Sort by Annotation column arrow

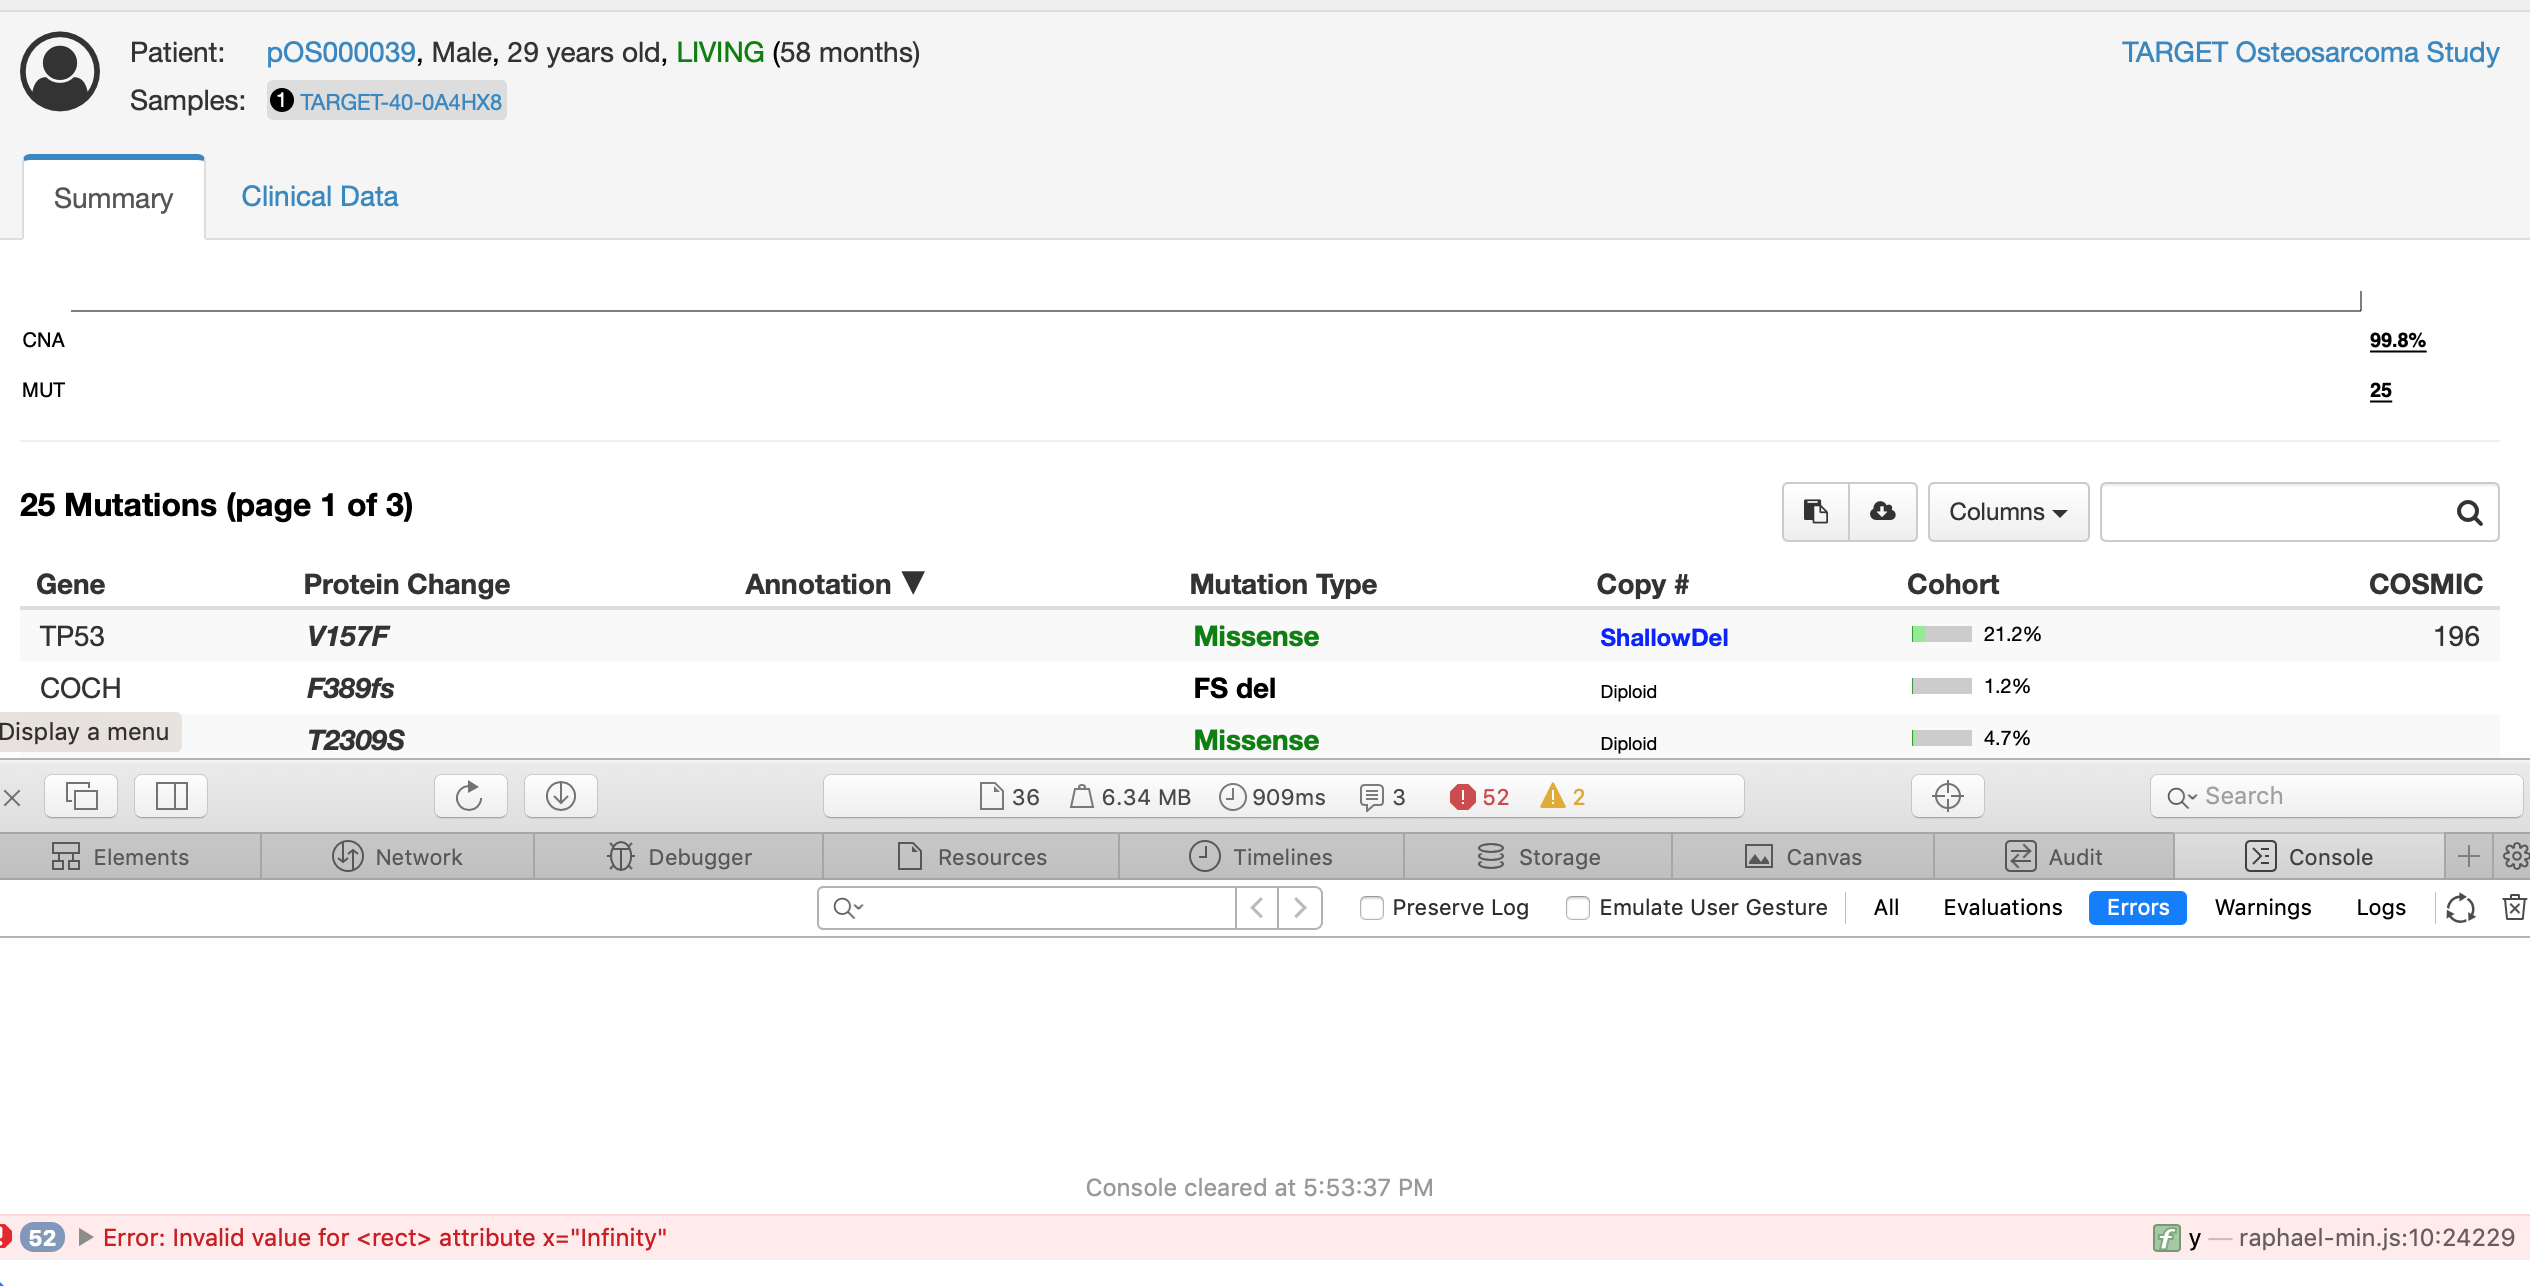pyautogui.click(x=913, y=582)
